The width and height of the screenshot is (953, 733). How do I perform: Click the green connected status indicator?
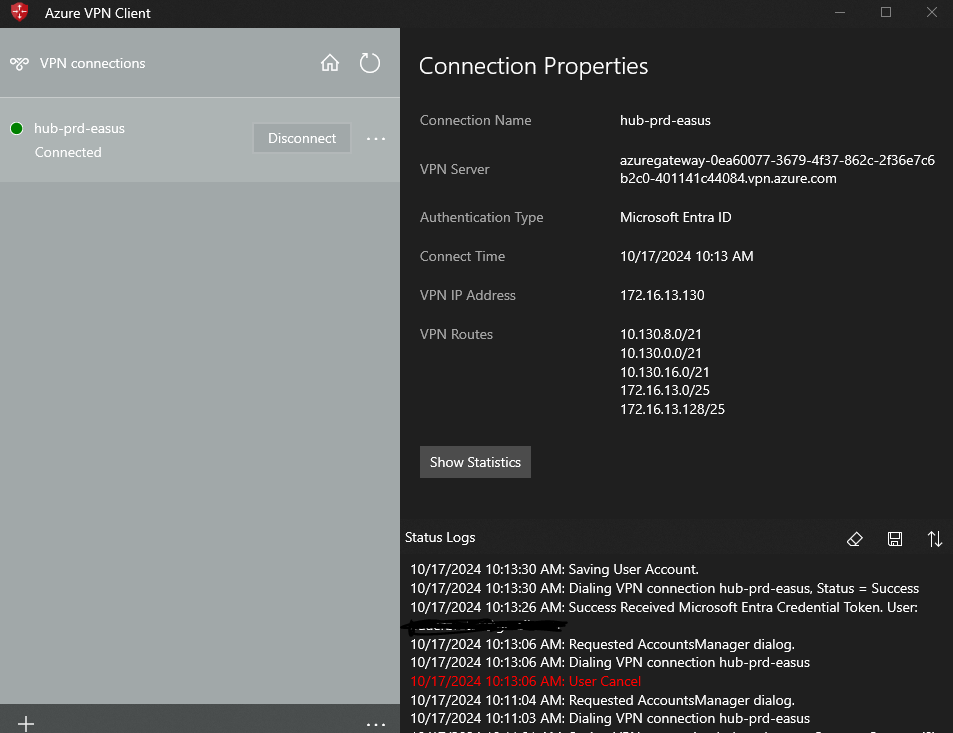(15, 128)
